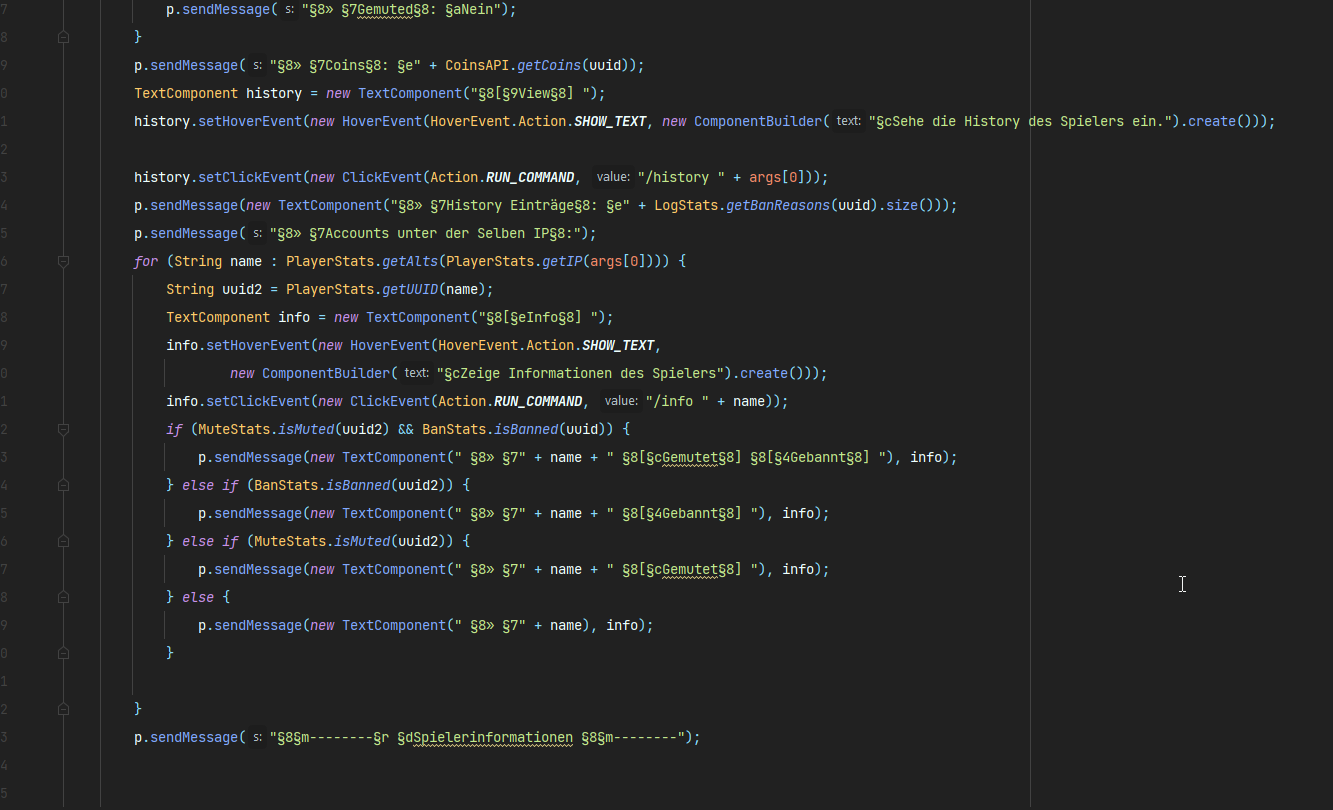This screenshot has height=810, width=1333.
Task: Click fold marker beside first closing brace
Action: [x=64, y=37]
